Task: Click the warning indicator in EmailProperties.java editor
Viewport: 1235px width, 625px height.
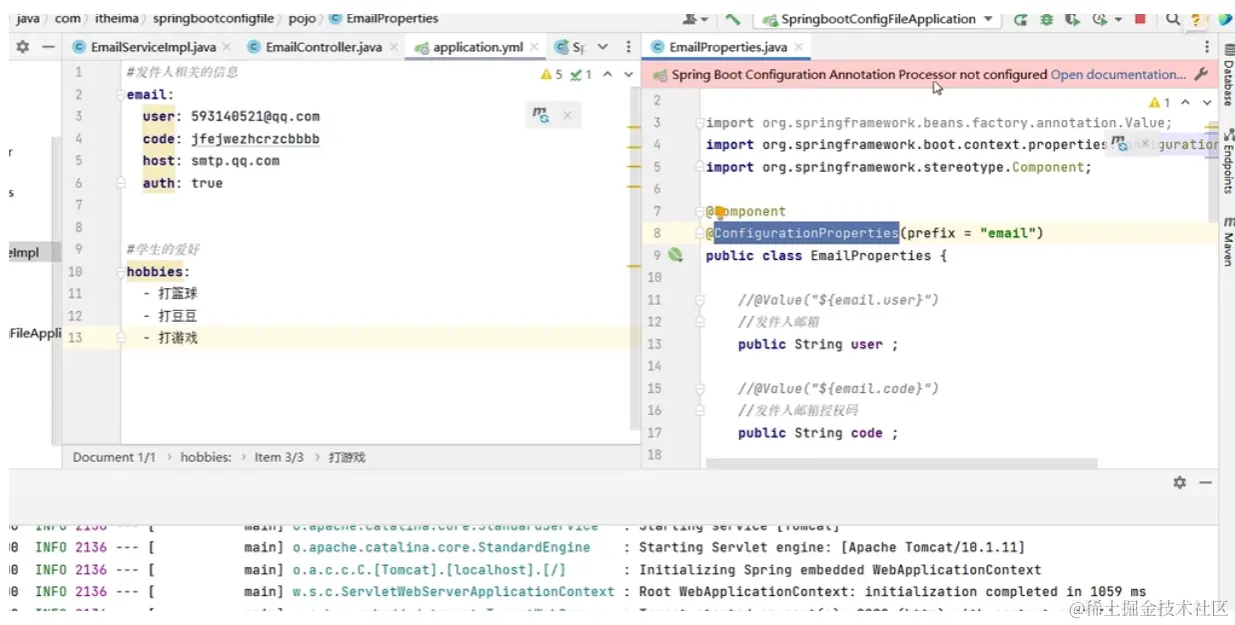Action: 1160,102
